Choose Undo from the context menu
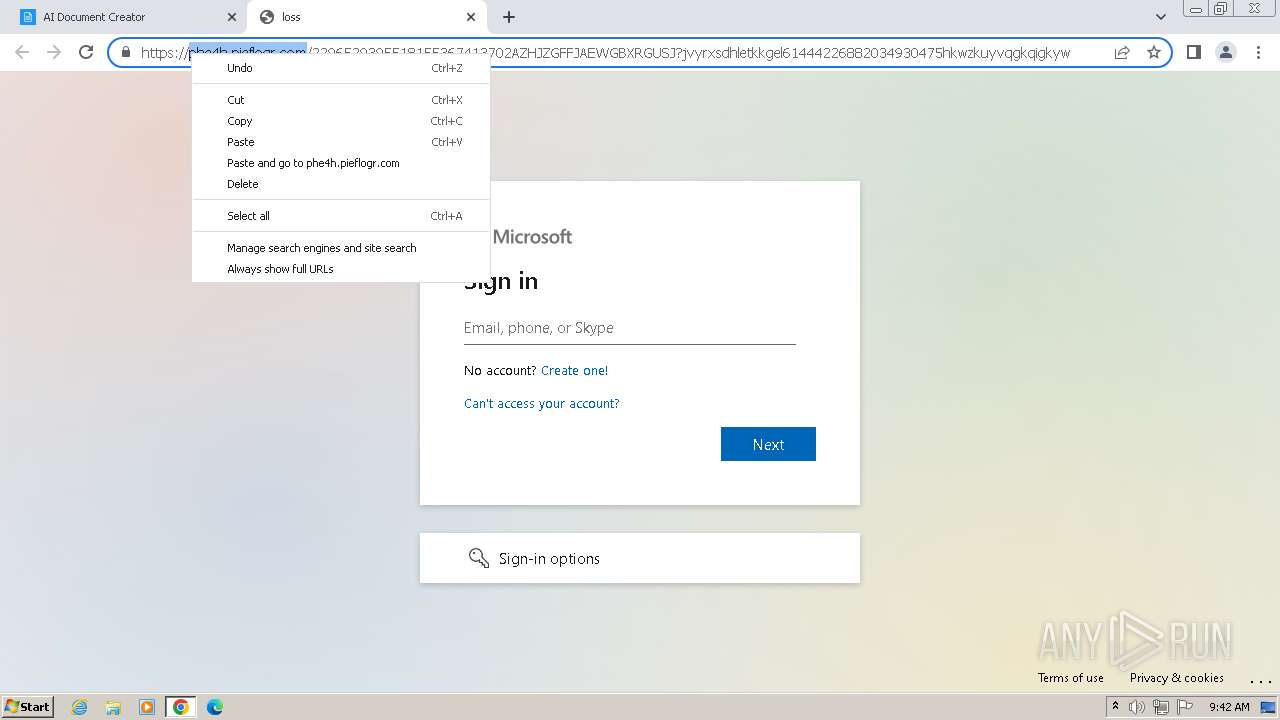The width and height of the screenshot is (1280, 720). pyautogui.click(x=341, y=68)
